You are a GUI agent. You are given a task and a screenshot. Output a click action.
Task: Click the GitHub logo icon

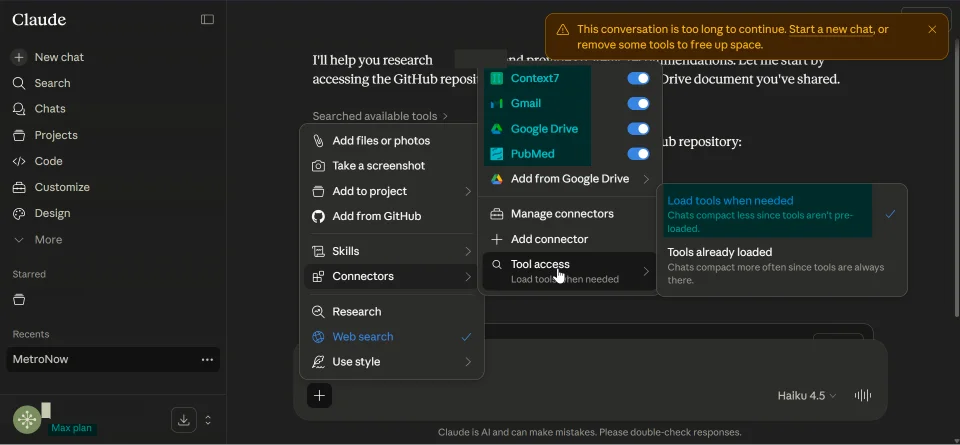[x=318, y=216]
